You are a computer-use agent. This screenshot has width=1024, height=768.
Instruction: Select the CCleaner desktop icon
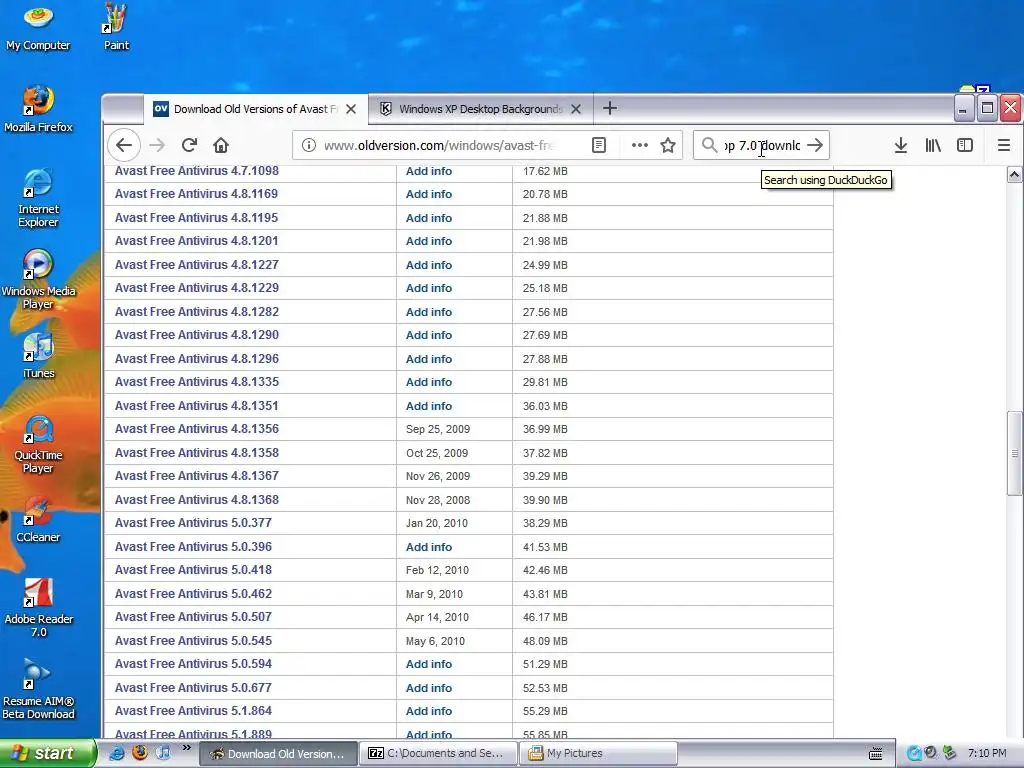coord(38,520)
